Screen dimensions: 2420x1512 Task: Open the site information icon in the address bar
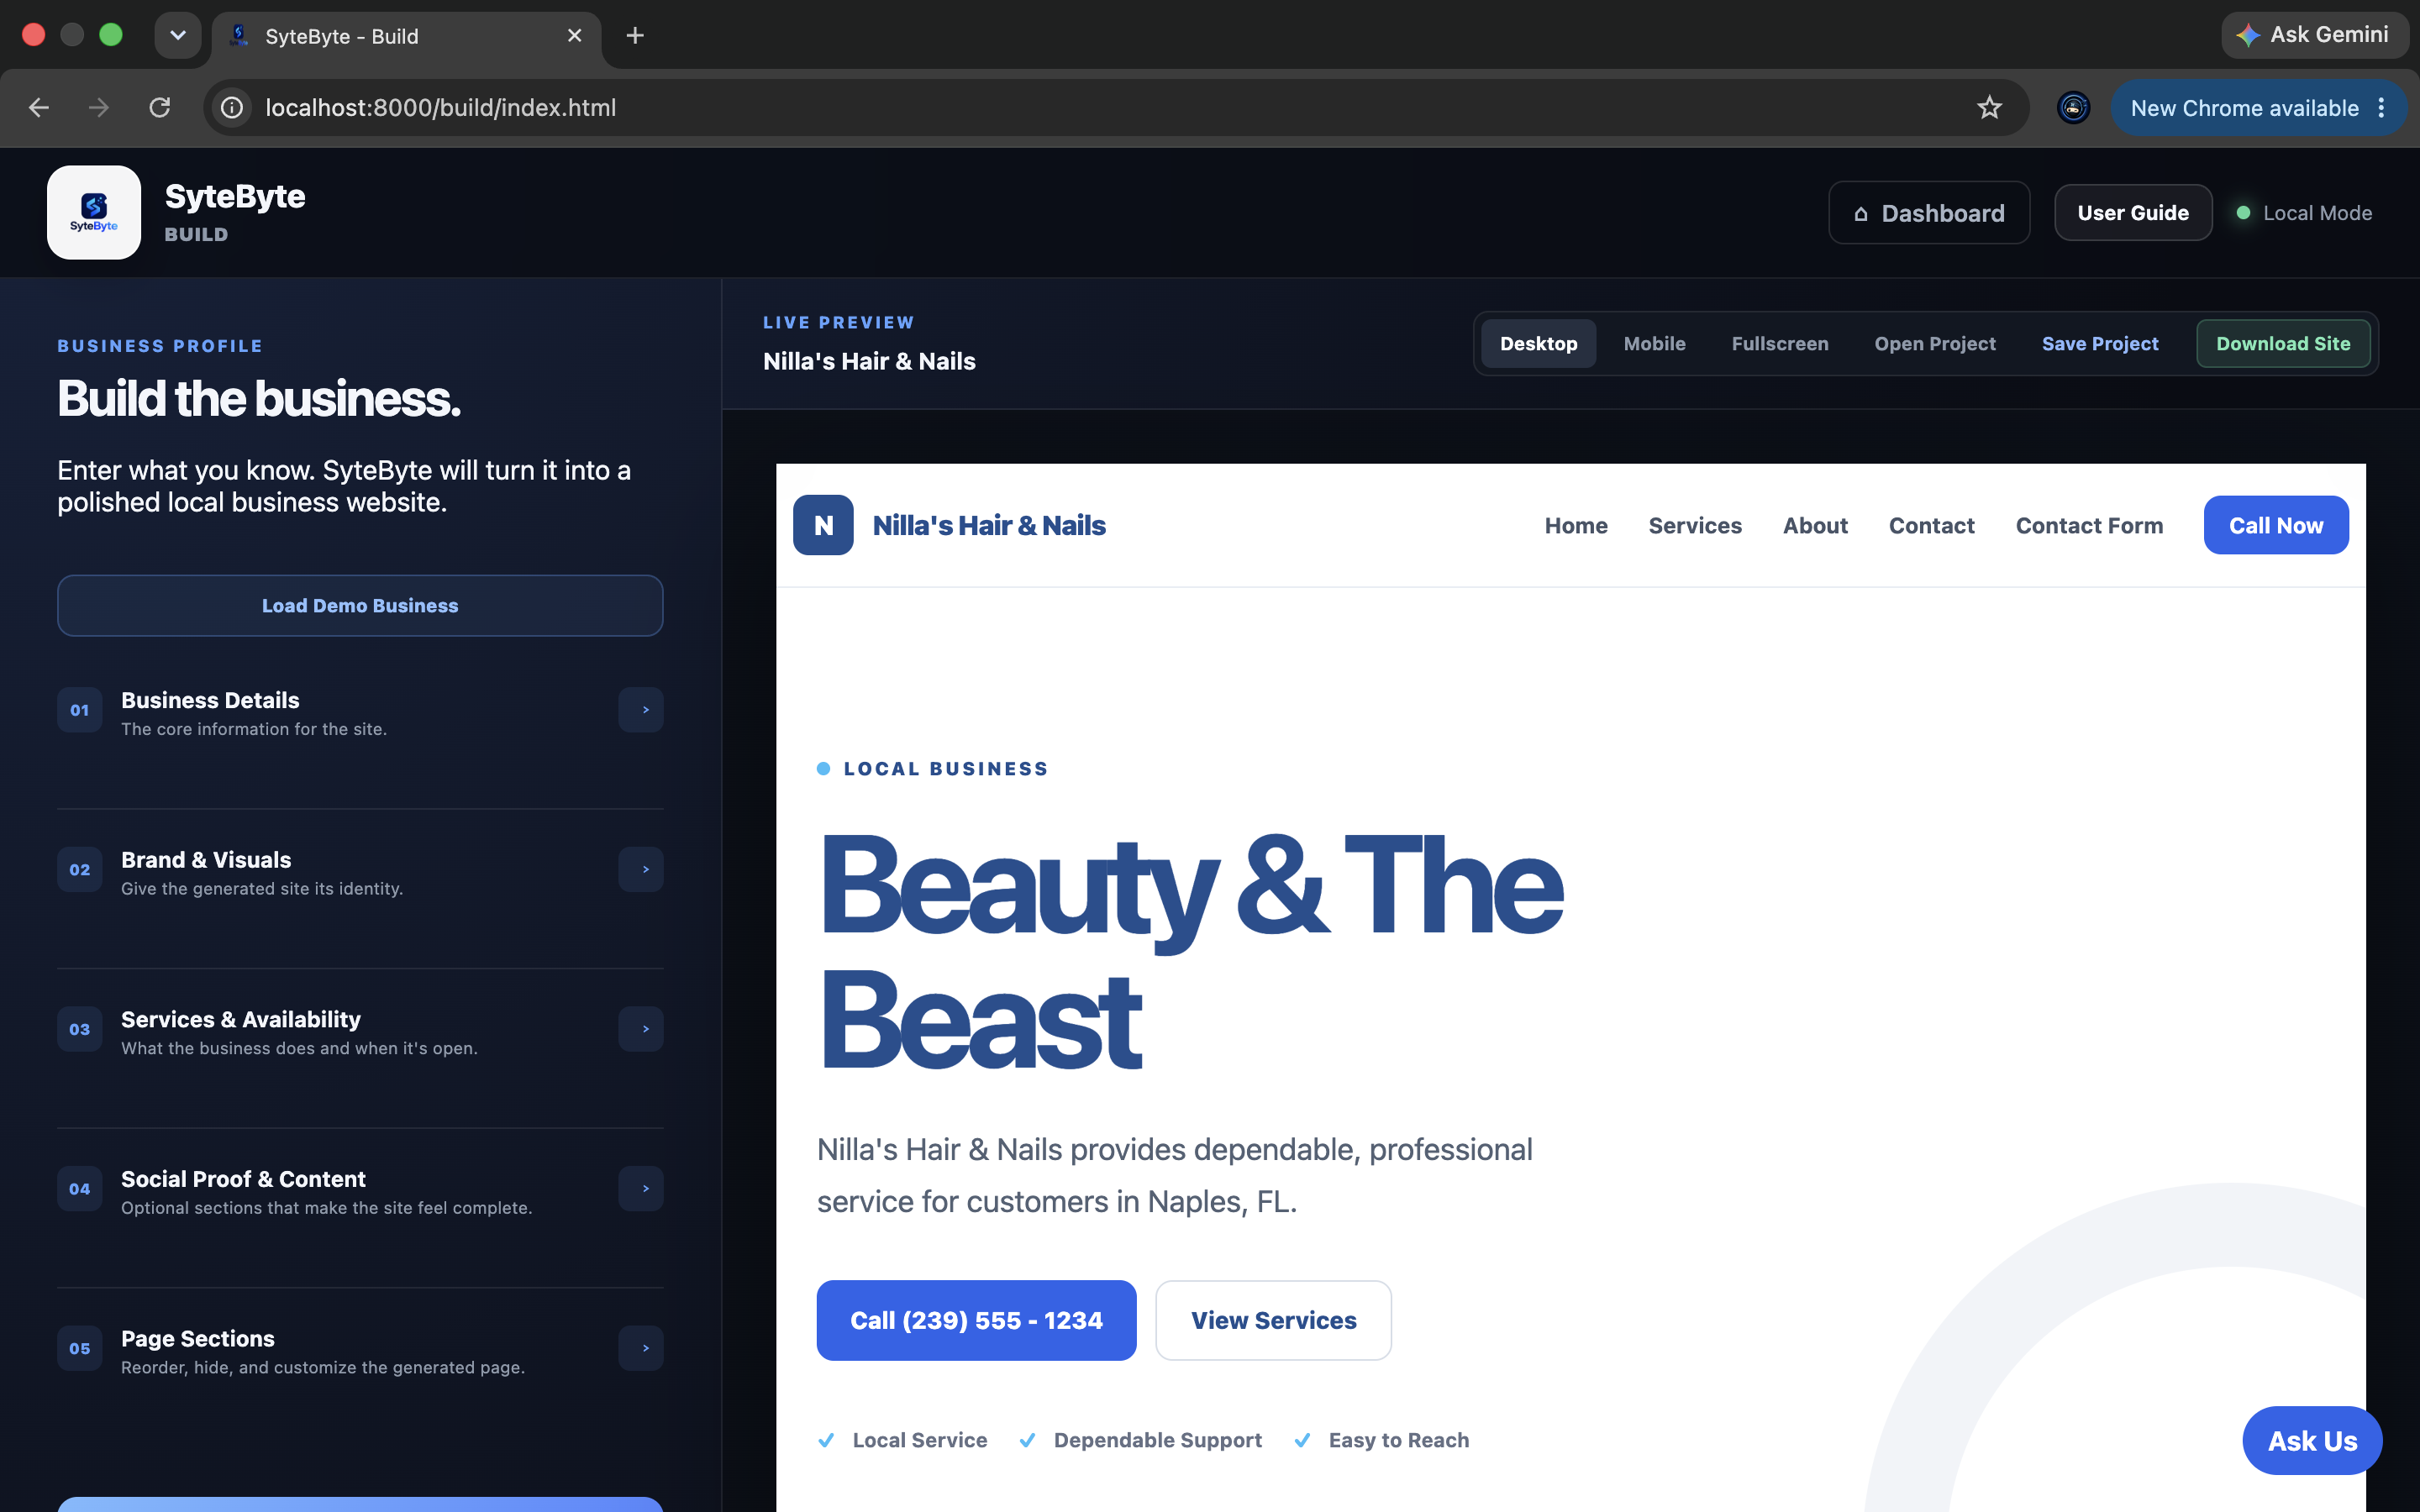click(x=232, y=107)
